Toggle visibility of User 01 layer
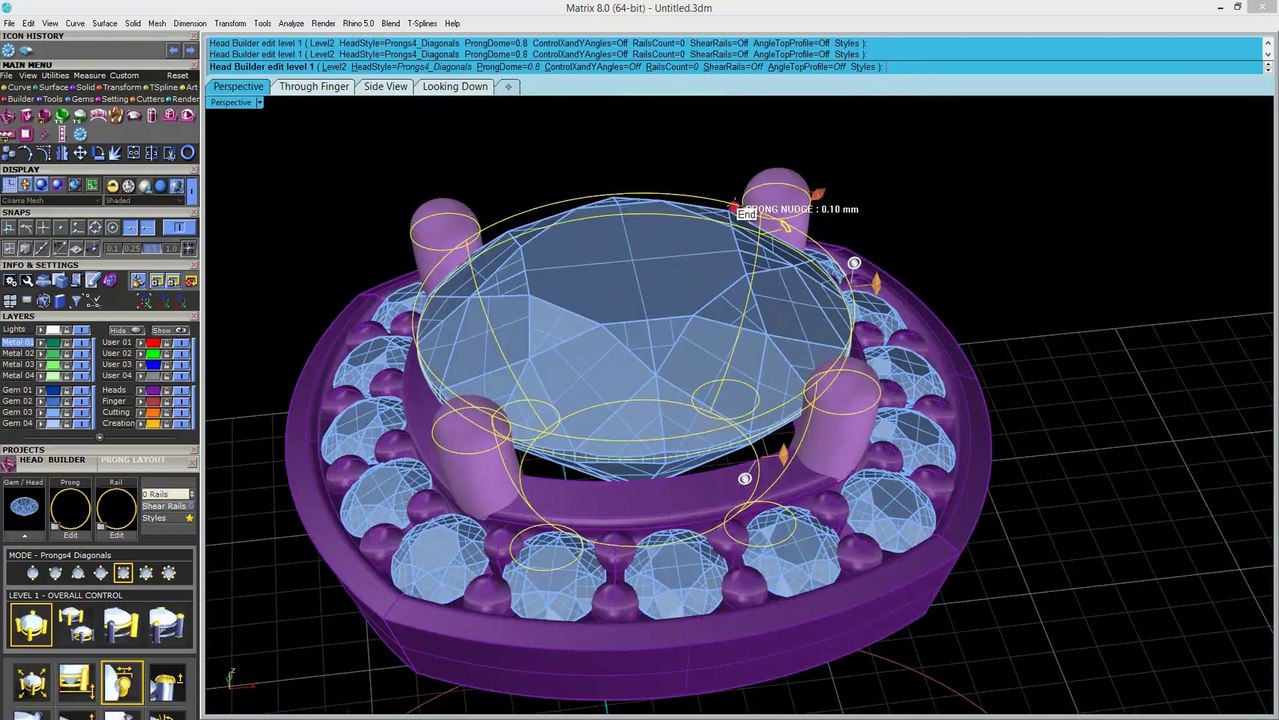 181,342
